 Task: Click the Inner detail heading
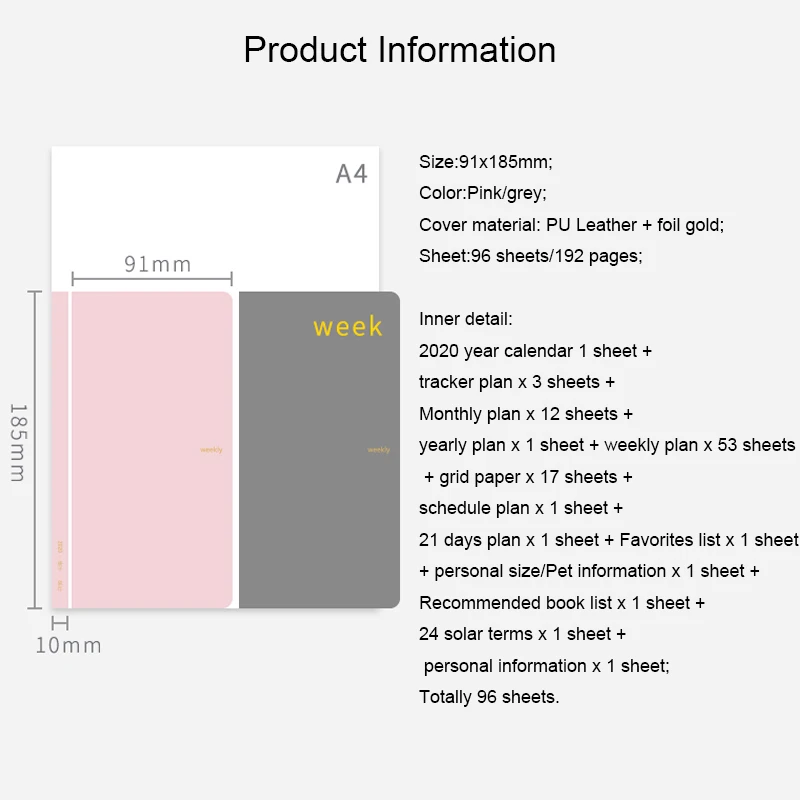pyautogui.click(x=465, y=319)
